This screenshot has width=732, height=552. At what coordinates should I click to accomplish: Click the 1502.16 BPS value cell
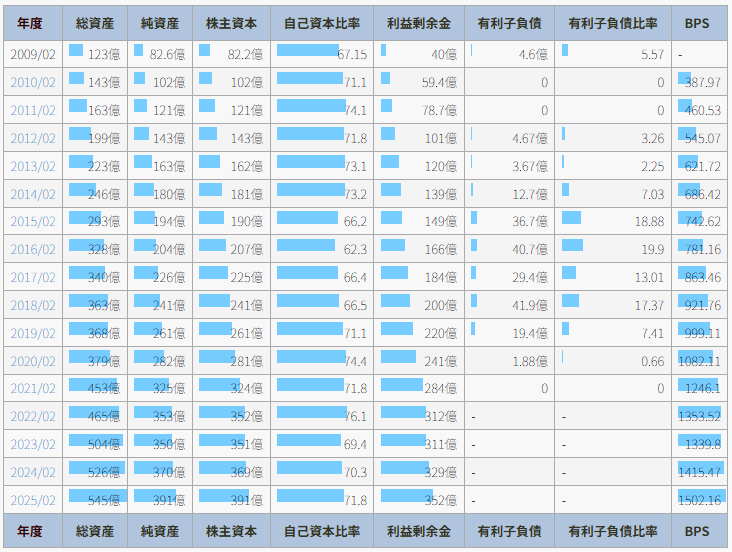point(698,500)
